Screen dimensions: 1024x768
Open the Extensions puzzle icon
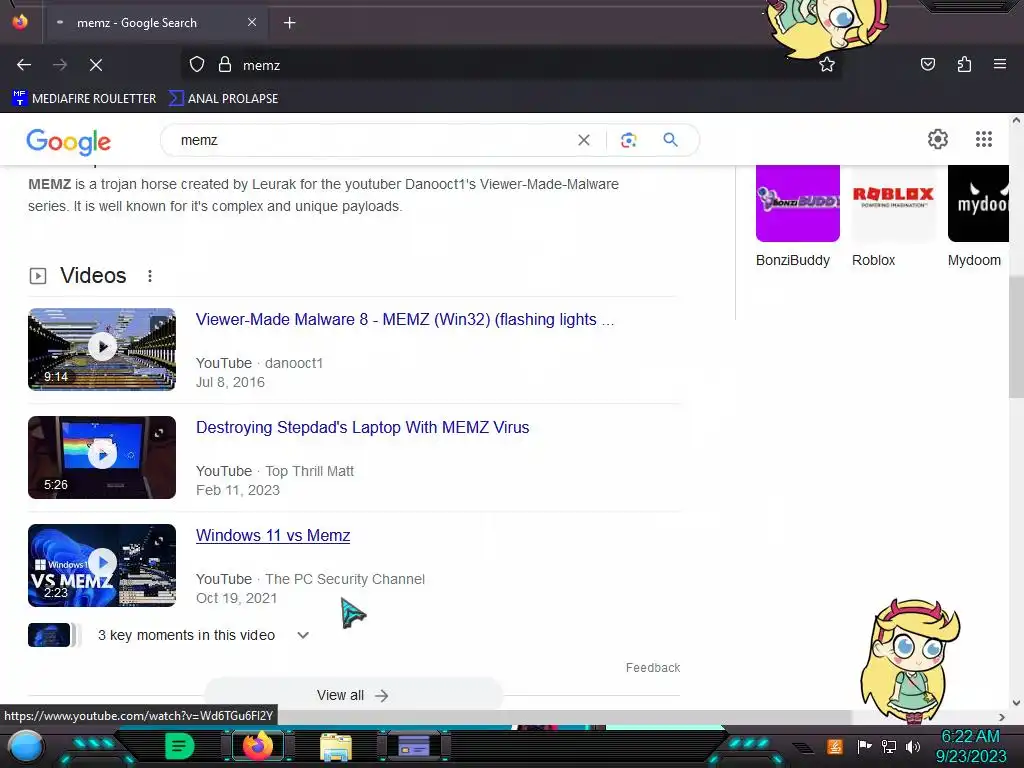[x=964, y=64]
